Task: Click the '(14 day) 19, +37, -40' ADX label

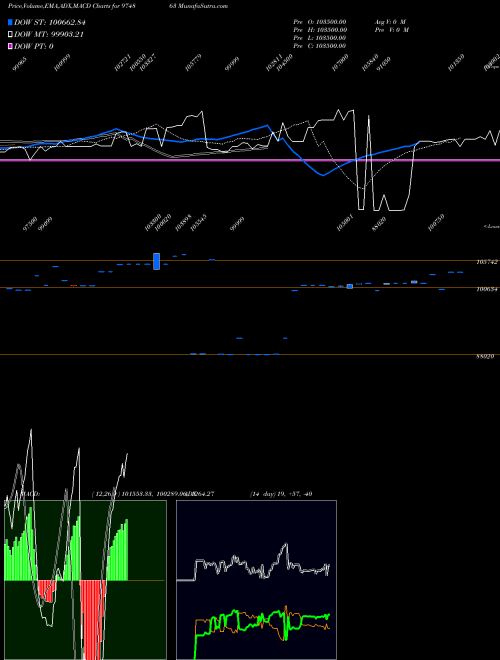Action: coord(281,494)
